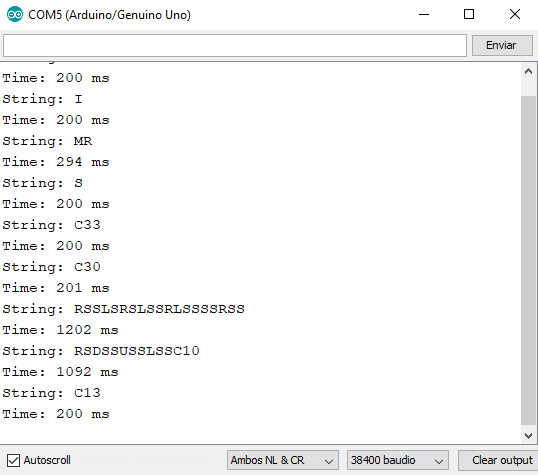Close the COM5 serial monitor window
This screenshot has width=538, height=475.
(515, 14)
